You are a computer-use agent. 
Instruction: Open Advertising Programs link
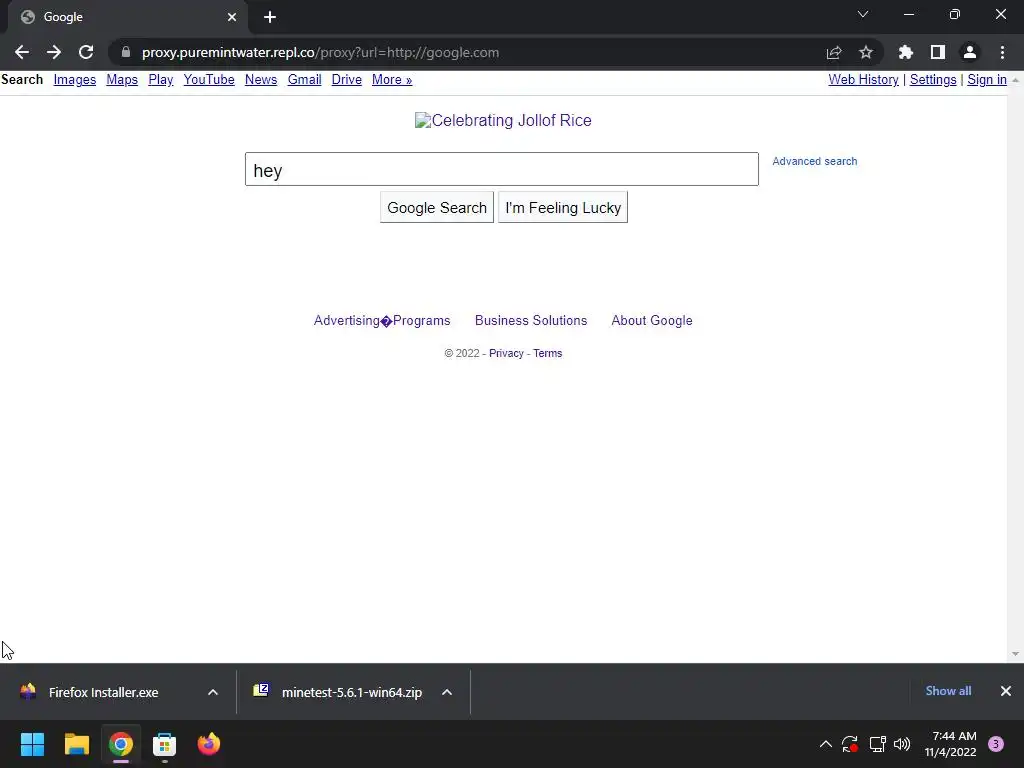click(x=382, y=321)
